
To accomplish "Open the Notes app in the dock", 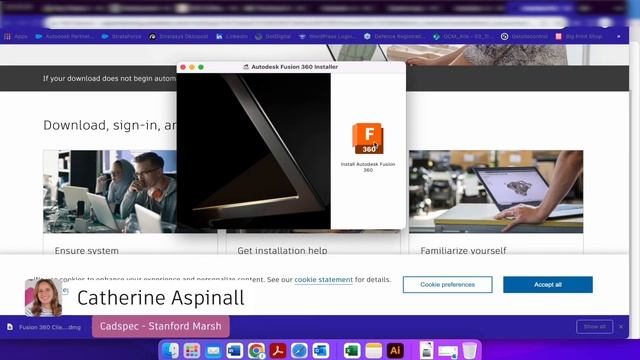I will click(373, 351).
